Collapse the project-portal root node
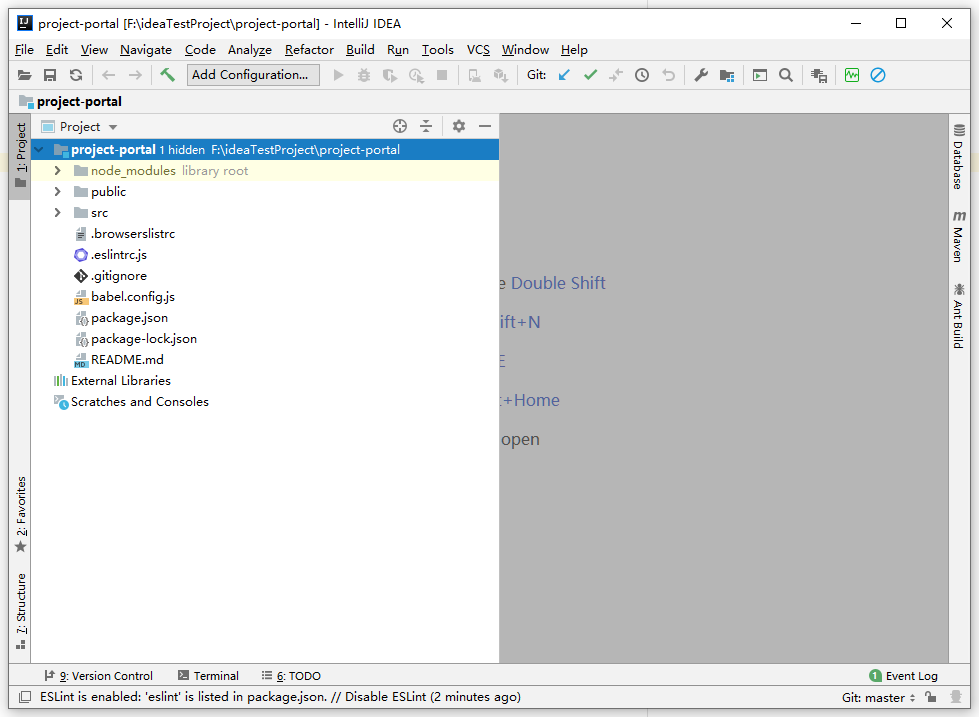 (39, 150)
